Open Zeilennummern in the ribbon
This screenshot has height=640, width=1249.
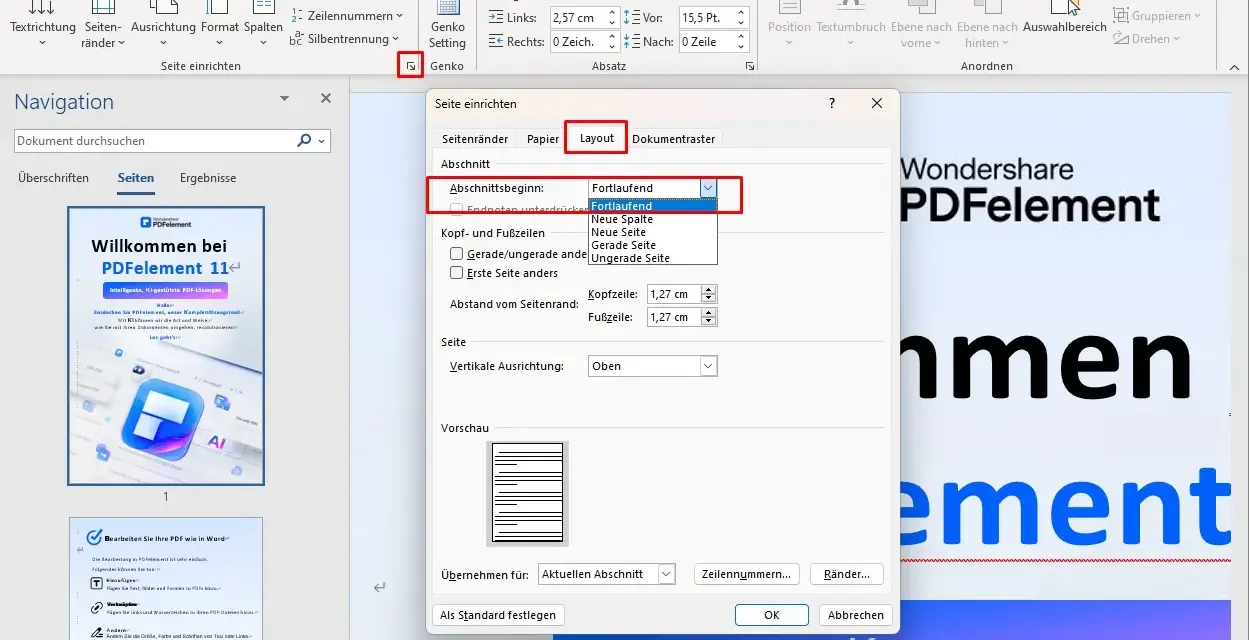[x=347, y=16]
